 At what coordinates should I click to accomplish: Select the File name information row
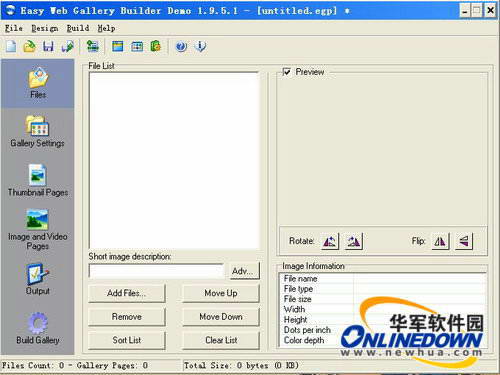point(382,279)
